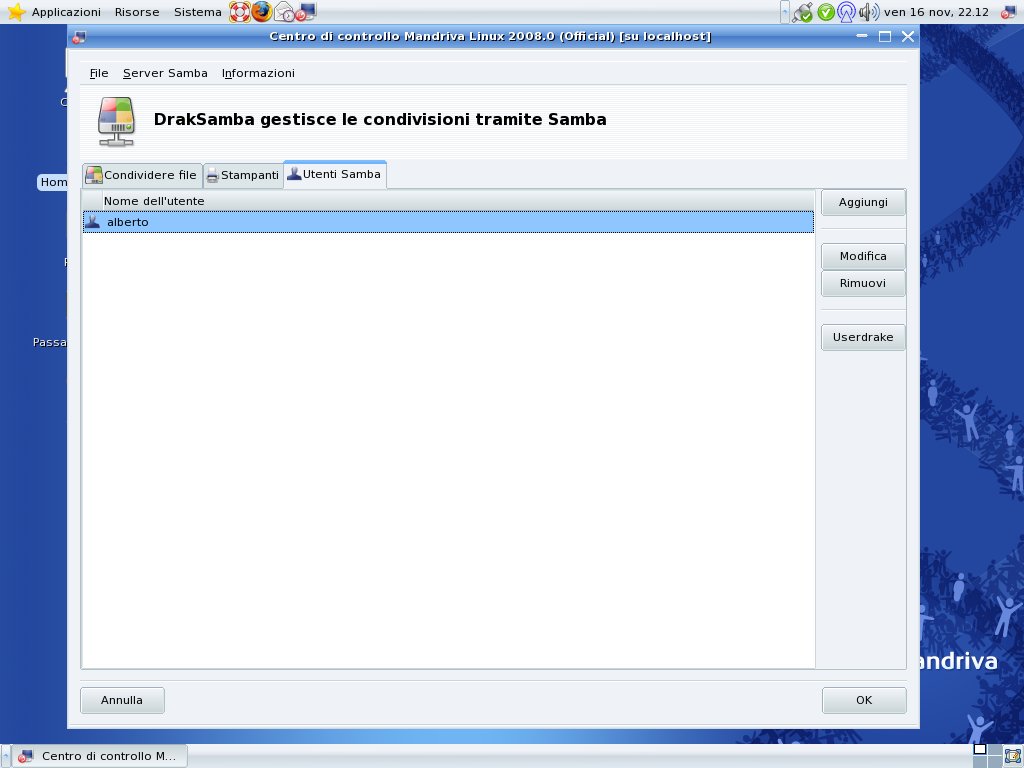Click the small panel handle left of the network icon
The image size is (1024, 768).
tap(785, 12)
